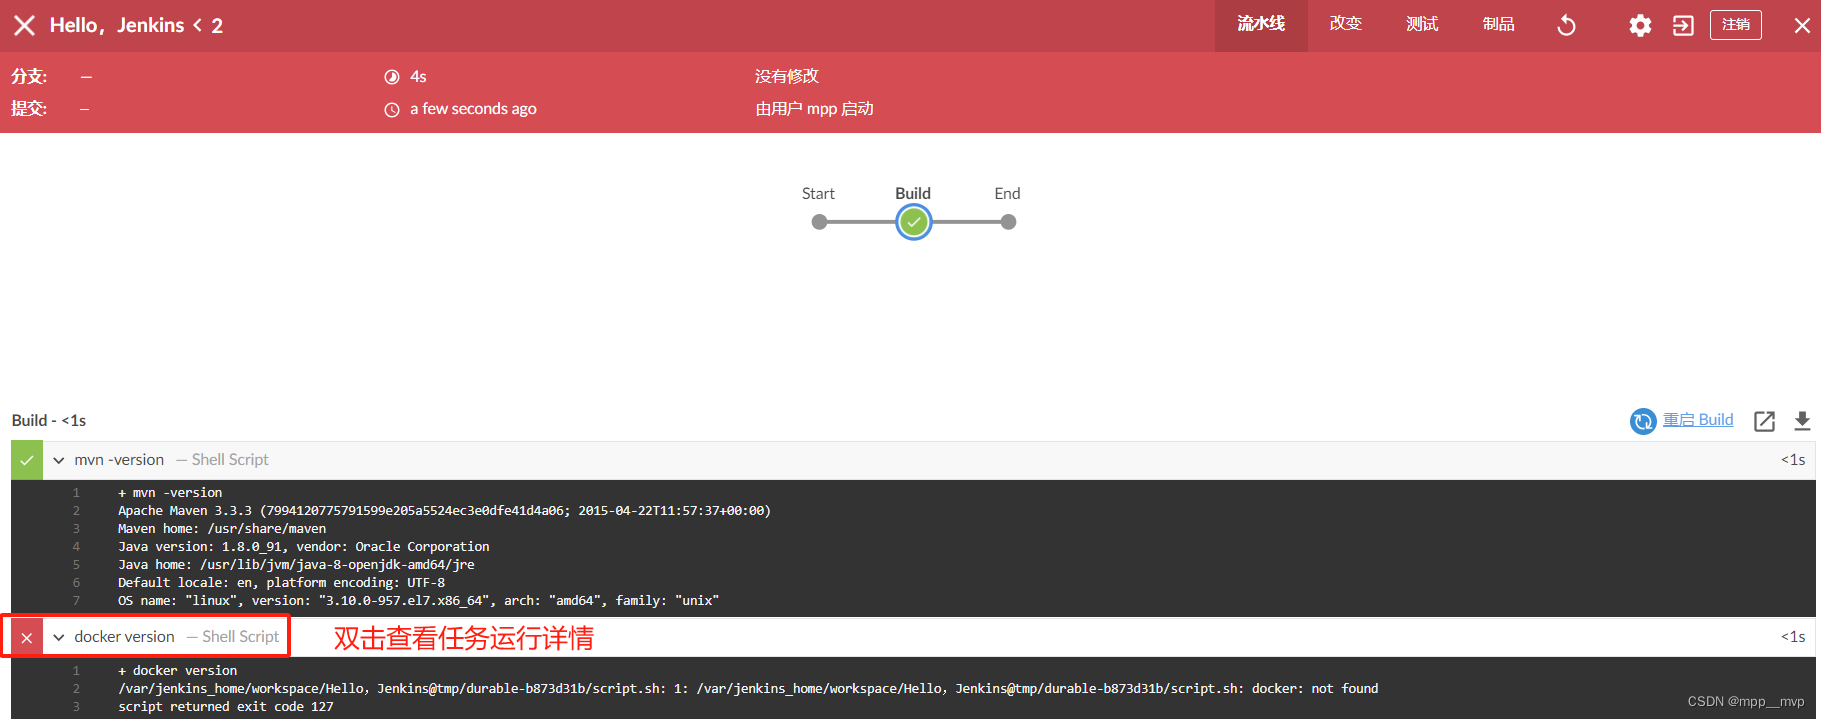This screenshot has height=719, width=1821.
Task: Click the red failed X of docker version
Action: [x=27, y=637]
